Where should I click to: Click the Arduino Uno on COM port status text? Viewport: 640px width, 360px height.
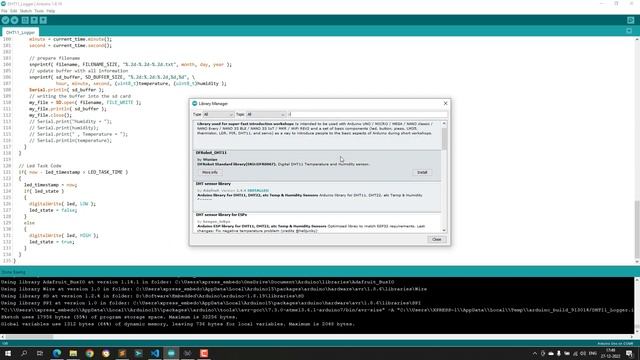pyautogui.click(x=615, y=344)
